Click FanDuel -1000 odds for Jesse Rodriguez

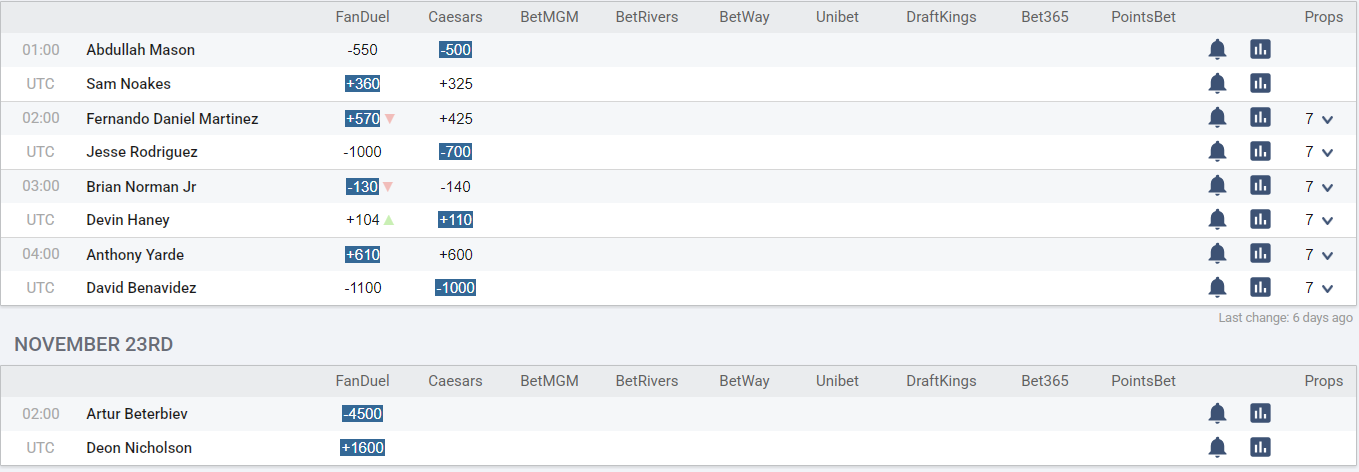point(362,152)
